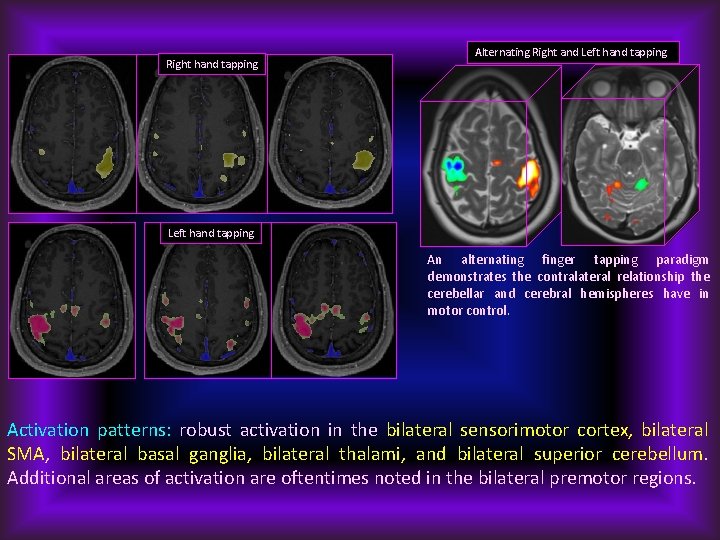
Task: Click the 'Left hand tapping' label
Action: pyautogui.click(x=211, y=233)
